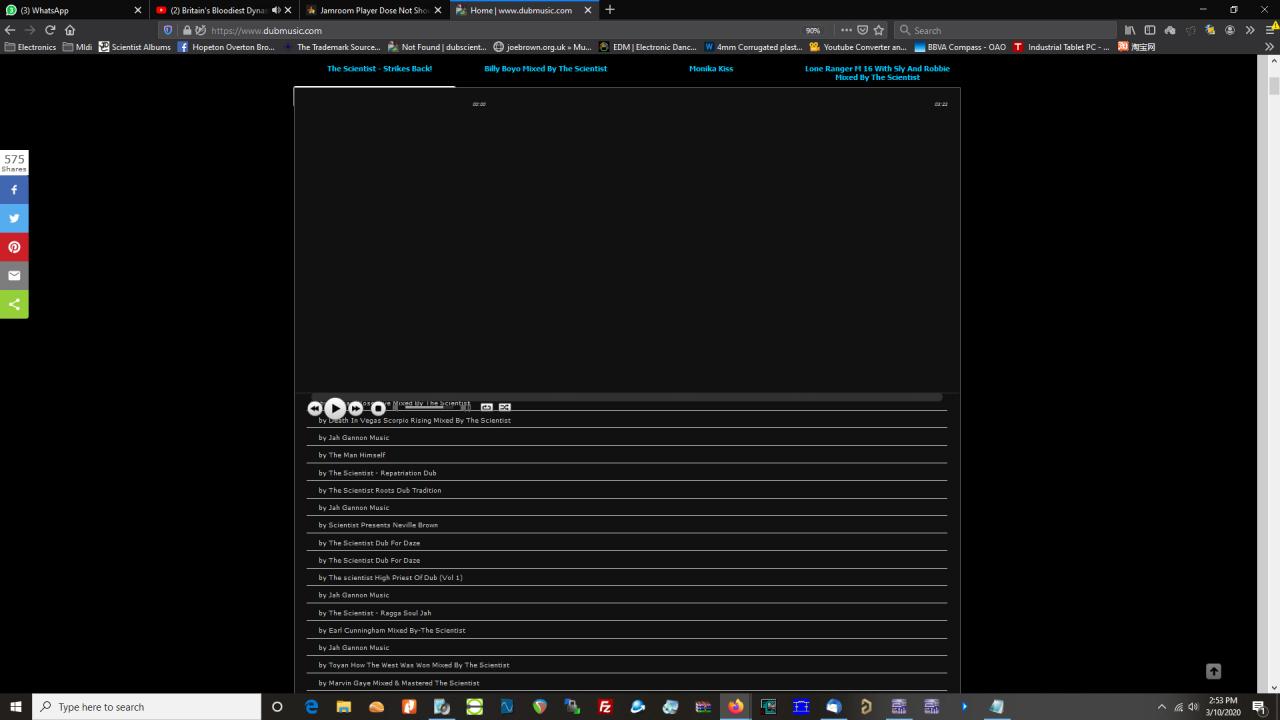Open the Windows notification center
The image size is (1280, 720).
pyautogui.click(x=1259, y=707)
